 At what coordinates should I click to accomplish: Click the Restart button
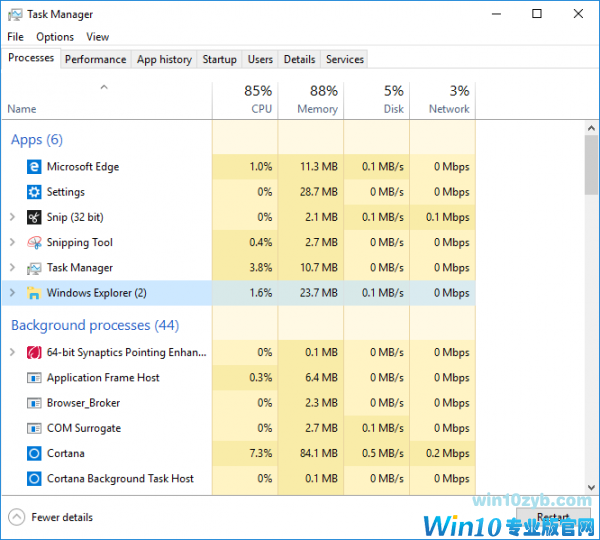[x=553, y=517]
